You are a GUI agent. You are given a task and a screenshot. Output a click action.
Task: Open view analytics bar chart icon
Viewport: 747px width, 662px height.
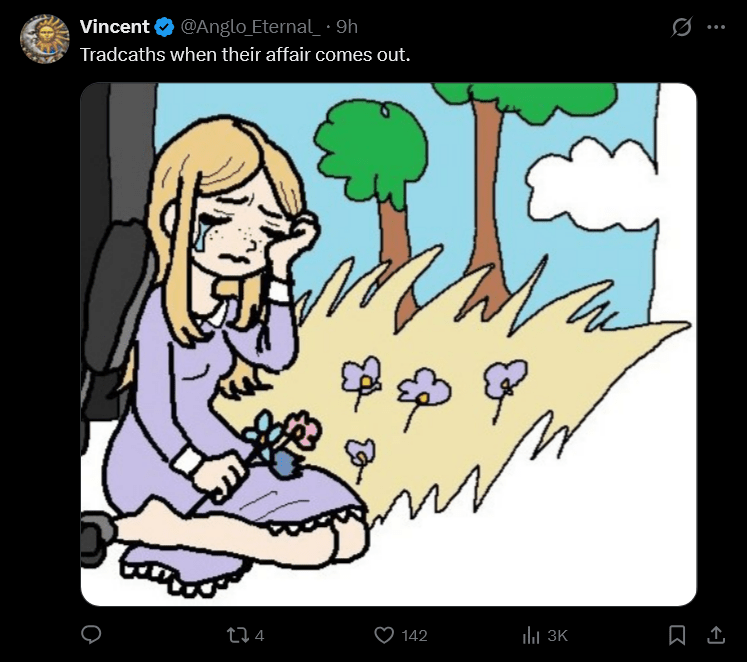pyautogui.click(x=532, y=635)
